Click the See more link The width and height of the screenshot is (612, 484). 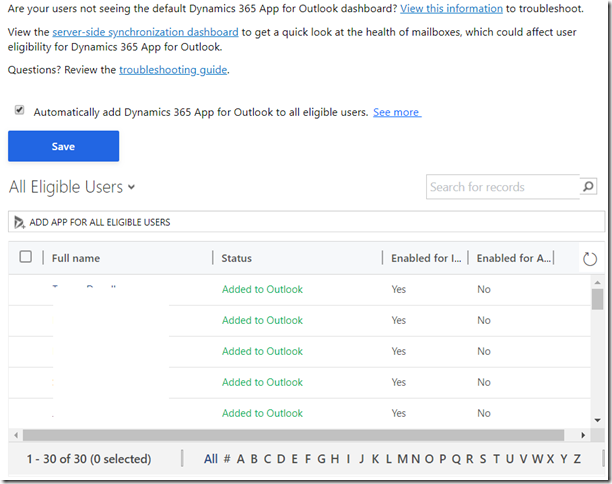397,112
